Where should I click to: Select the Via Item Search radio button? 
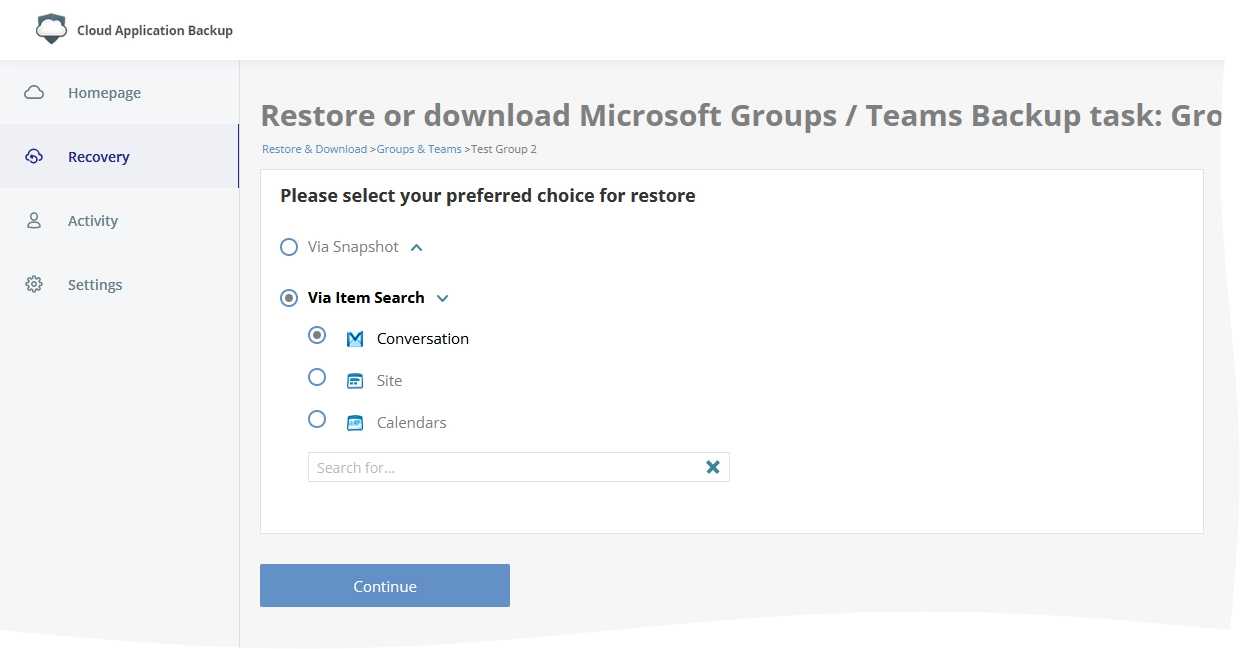289,298
